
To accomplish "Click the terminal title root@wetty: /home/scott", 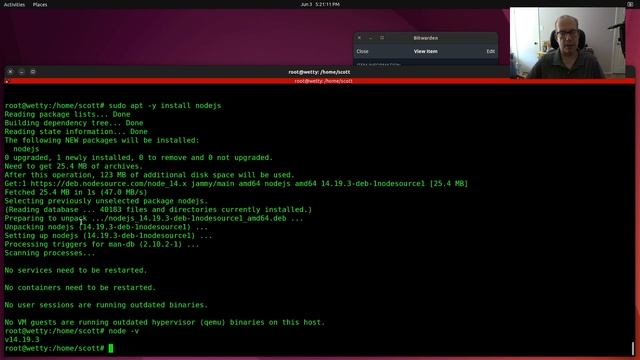I will (319, 72).
